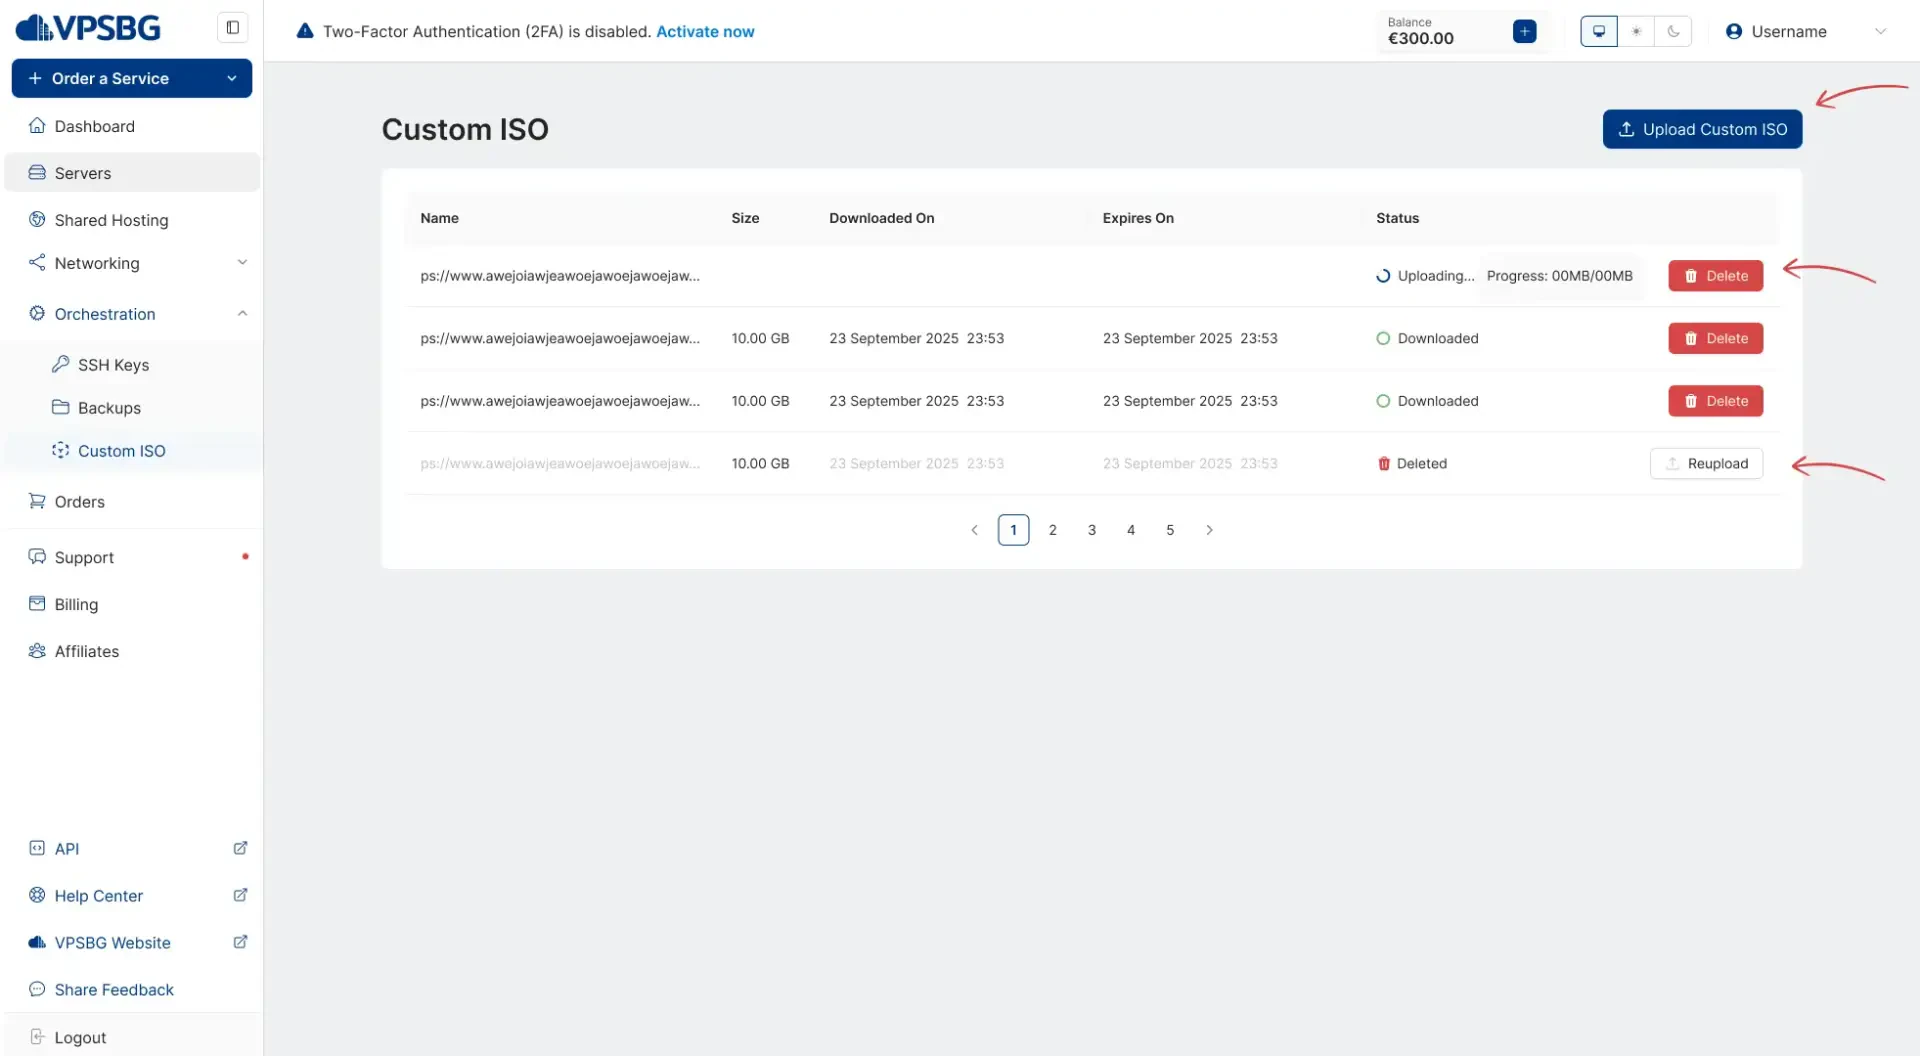Enable dark mode with the moon icon
Screen dimensions: 1920x1056
1674,31
